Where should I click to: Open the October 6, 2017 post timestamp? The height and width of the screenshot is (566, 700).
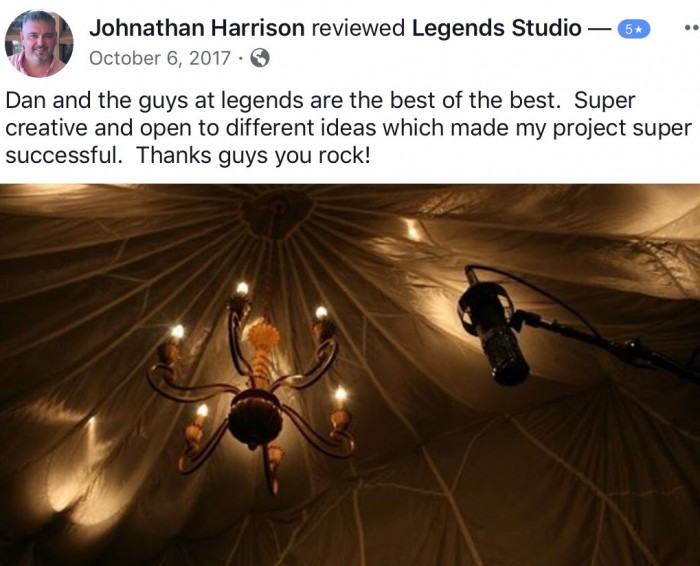(x=160, y=58)
